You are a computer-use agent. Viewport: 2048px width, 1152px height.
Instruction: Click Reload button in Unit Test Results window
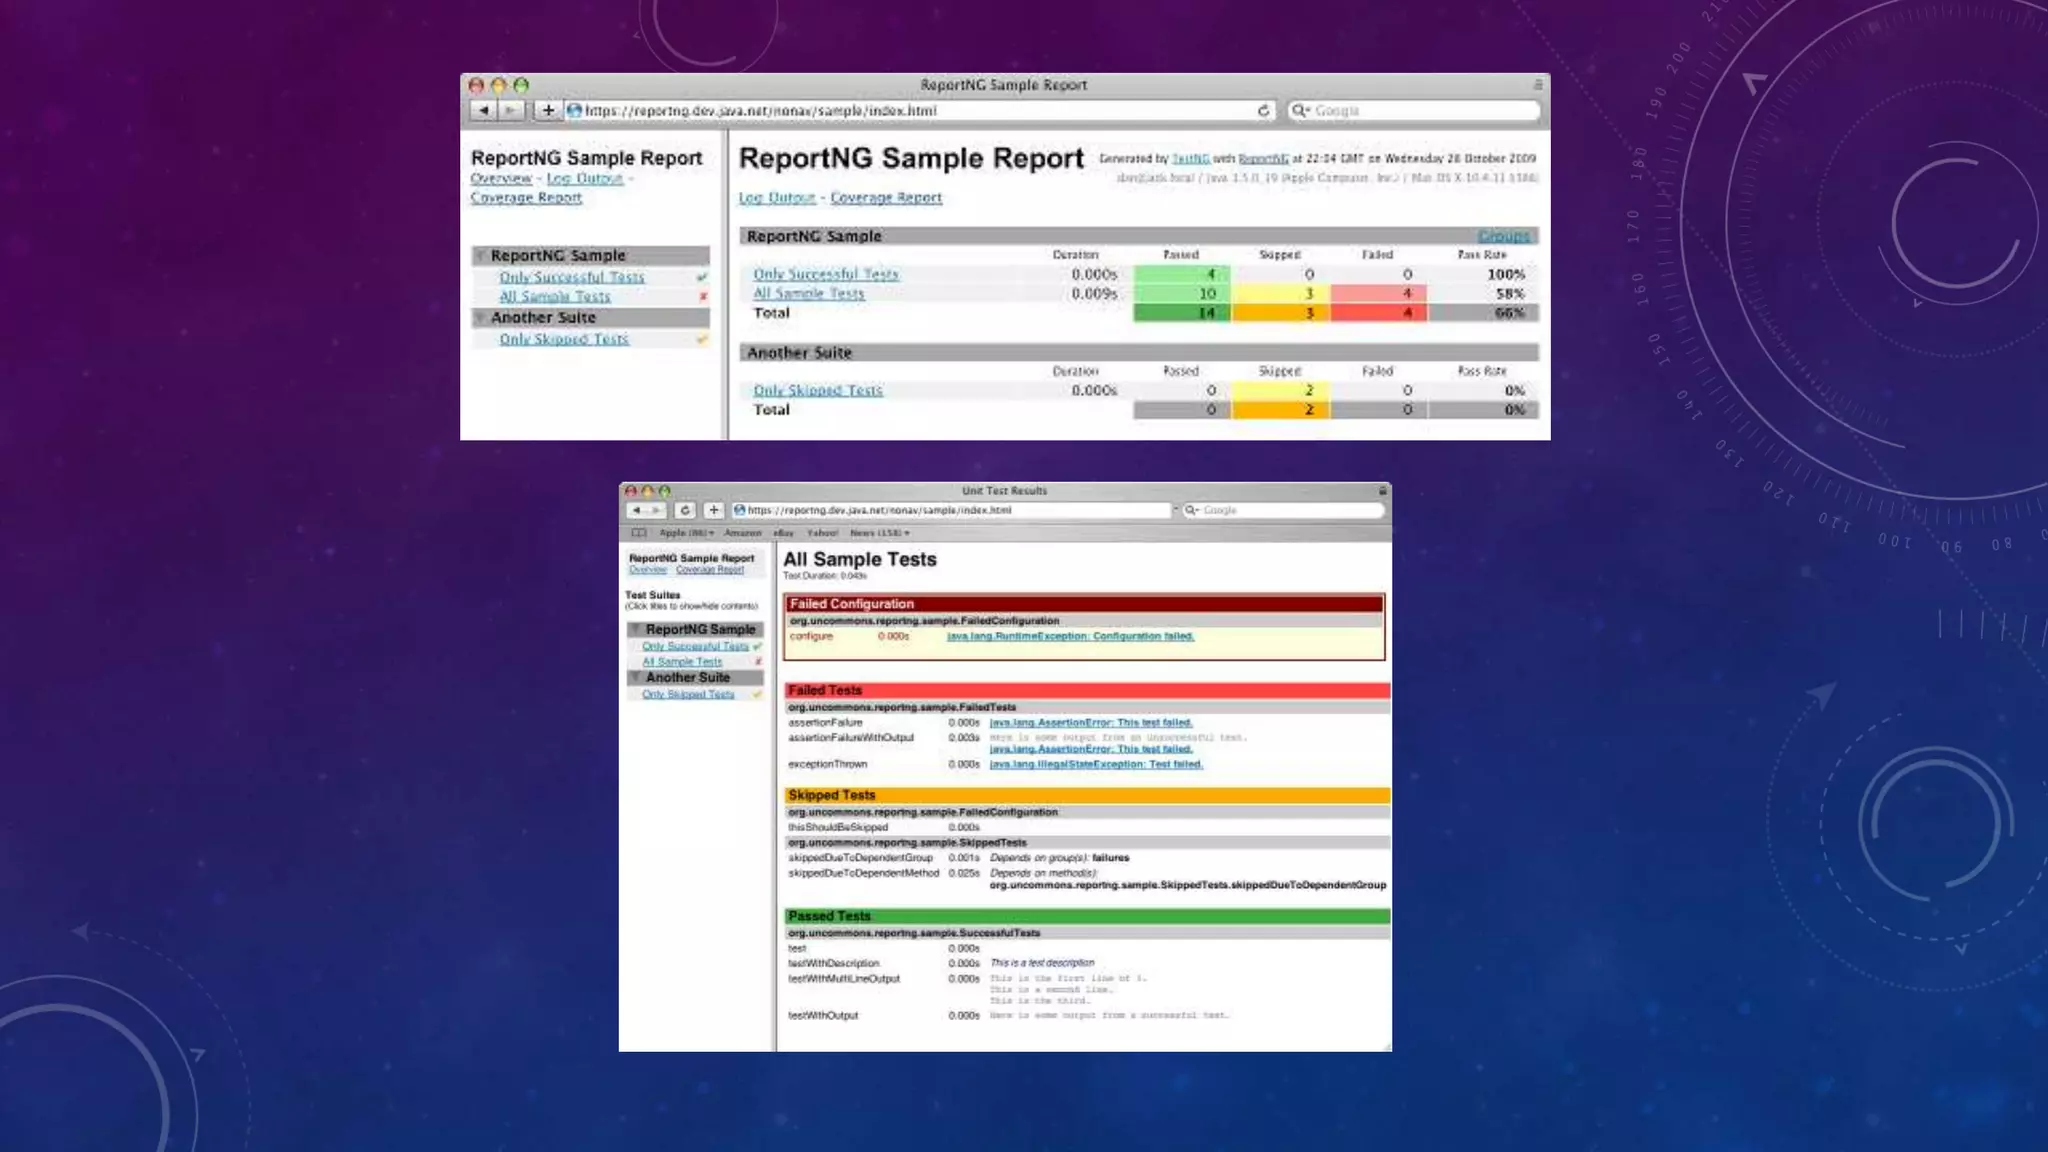[685, 510]
